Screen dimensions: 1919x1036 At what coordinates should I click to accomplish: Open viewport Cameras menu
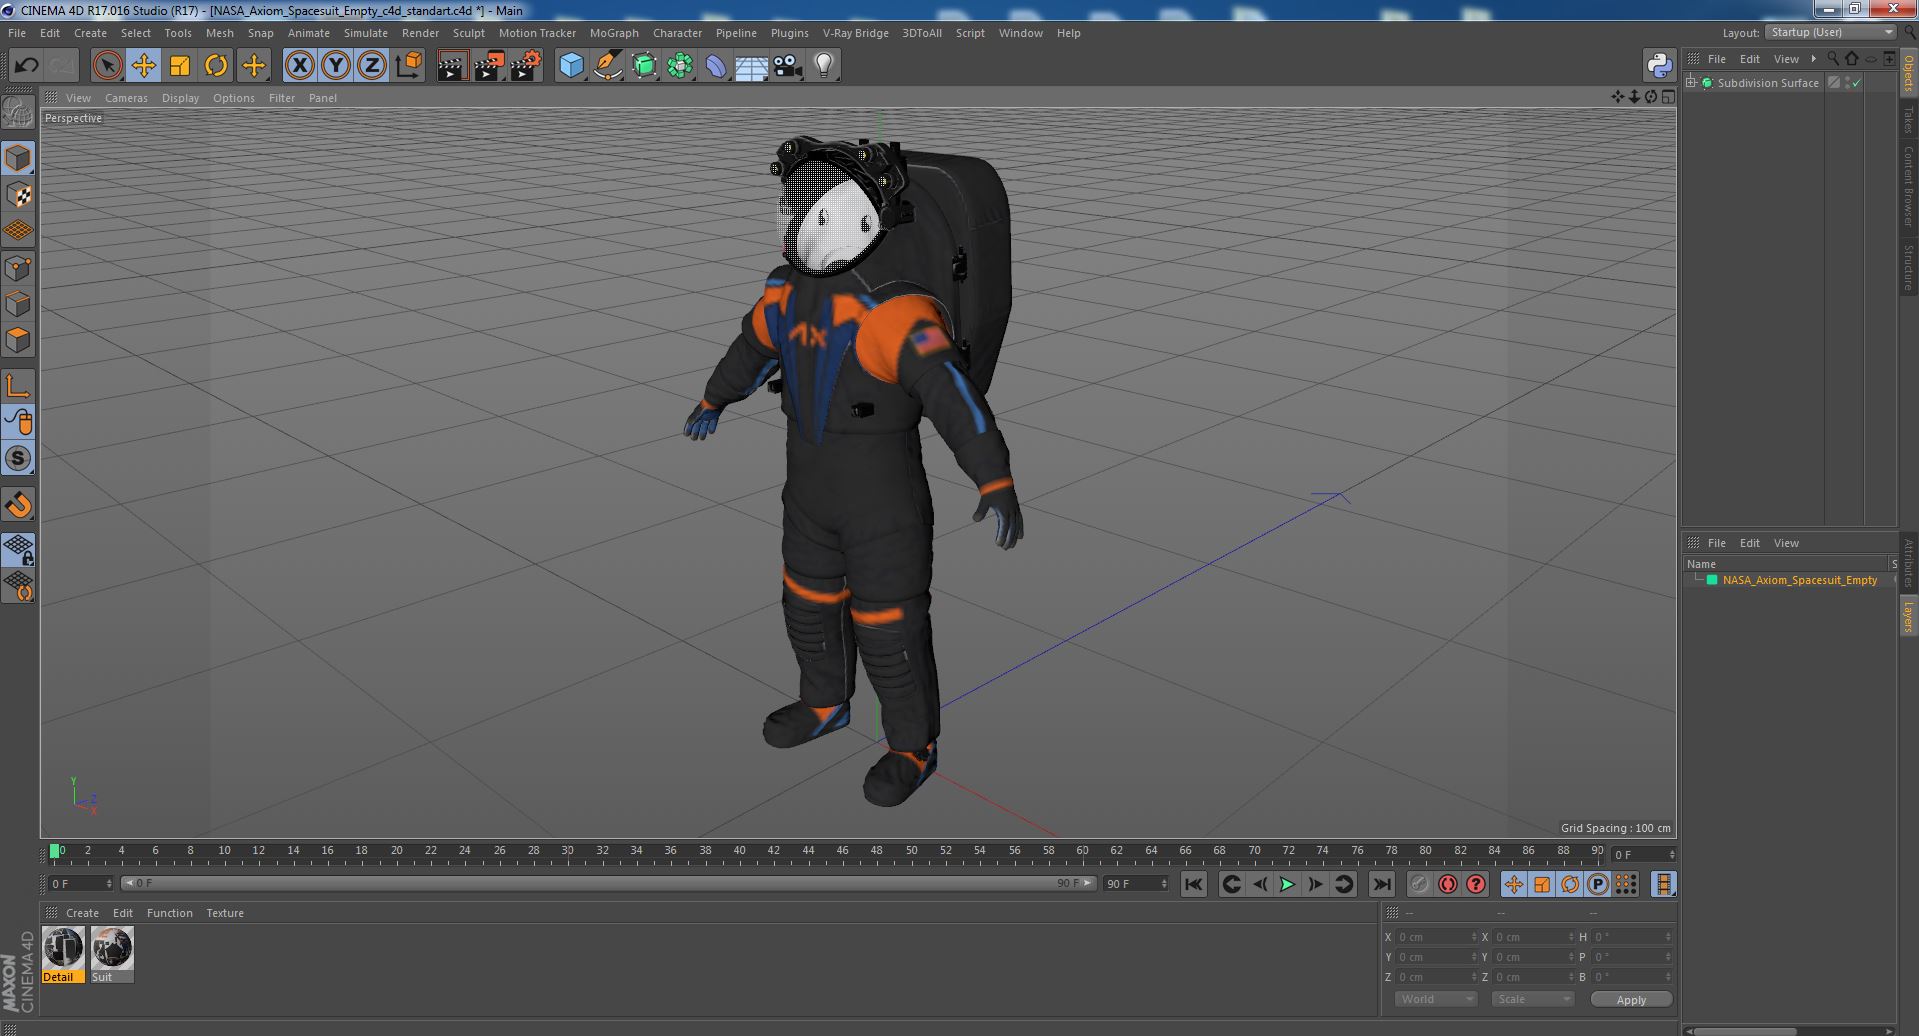(x=126, y=98)
